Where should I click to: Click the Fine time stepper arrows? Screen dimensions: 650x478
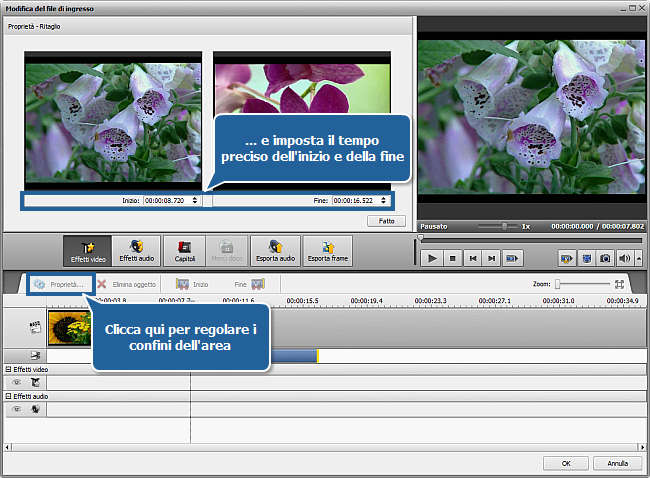[383, 201]
